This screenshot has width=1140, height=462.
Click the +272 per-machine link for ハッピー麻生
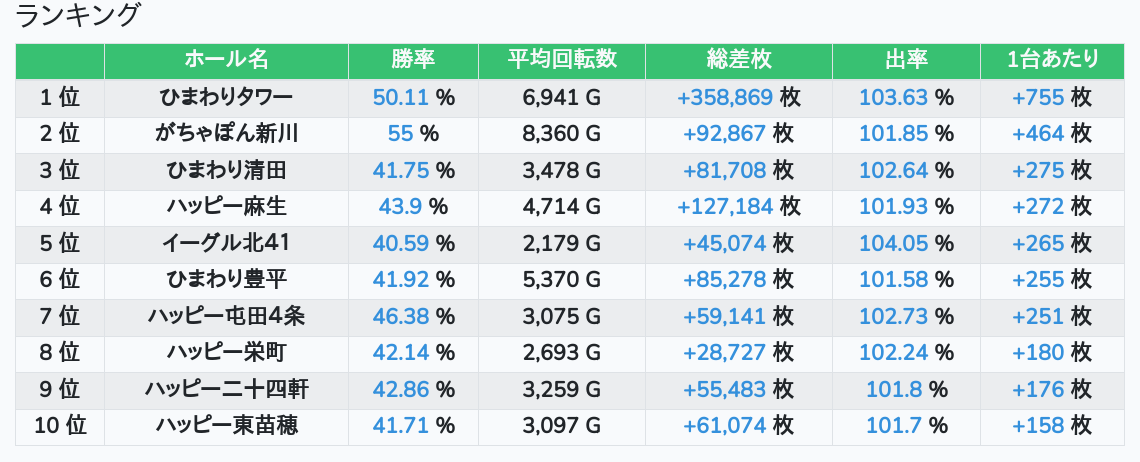tap(1038, 207)
